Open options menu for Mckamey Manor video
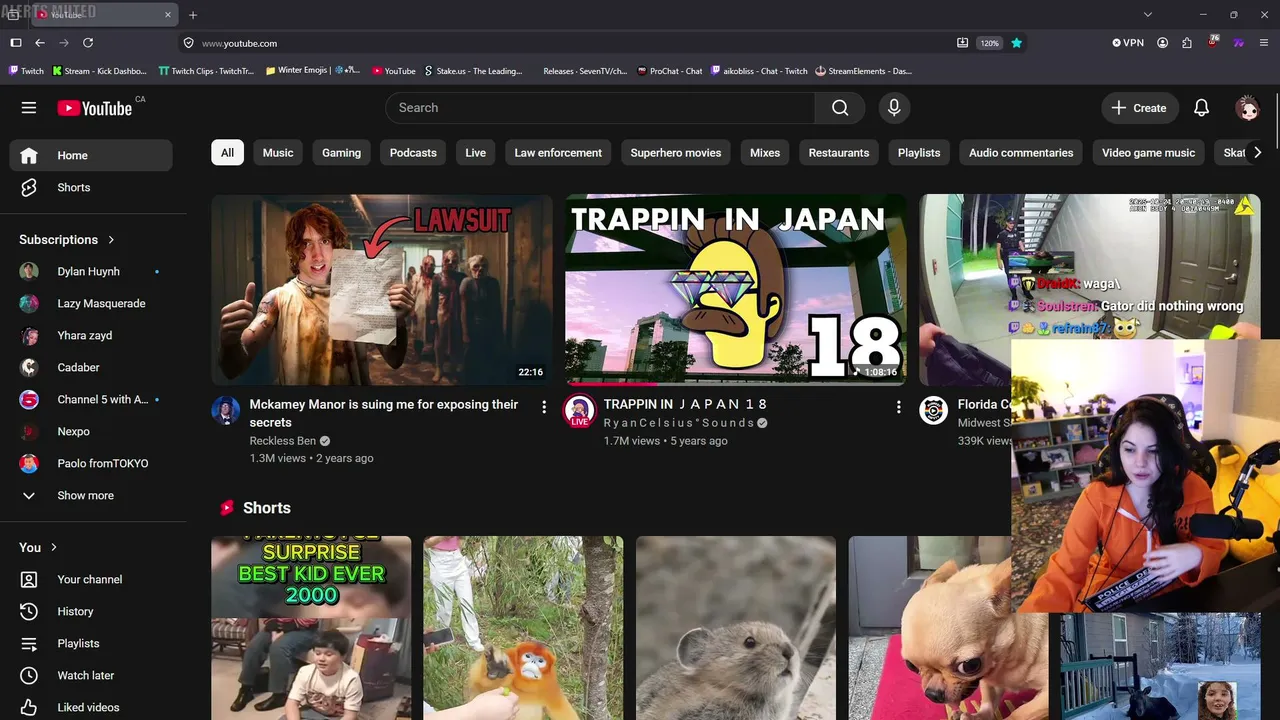1280x720 pixels. click(544, 407)
